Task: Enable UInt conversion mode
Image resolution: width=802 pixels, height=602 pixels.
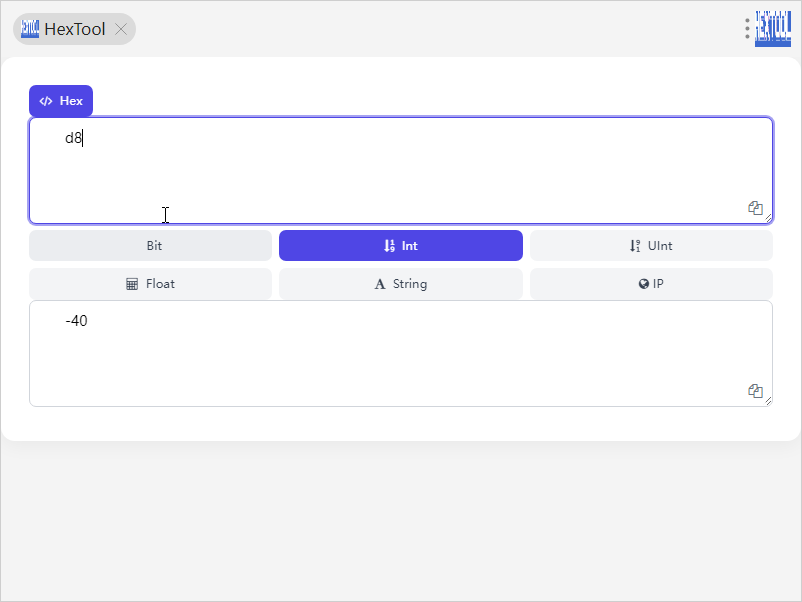Action: pos(651,245)
